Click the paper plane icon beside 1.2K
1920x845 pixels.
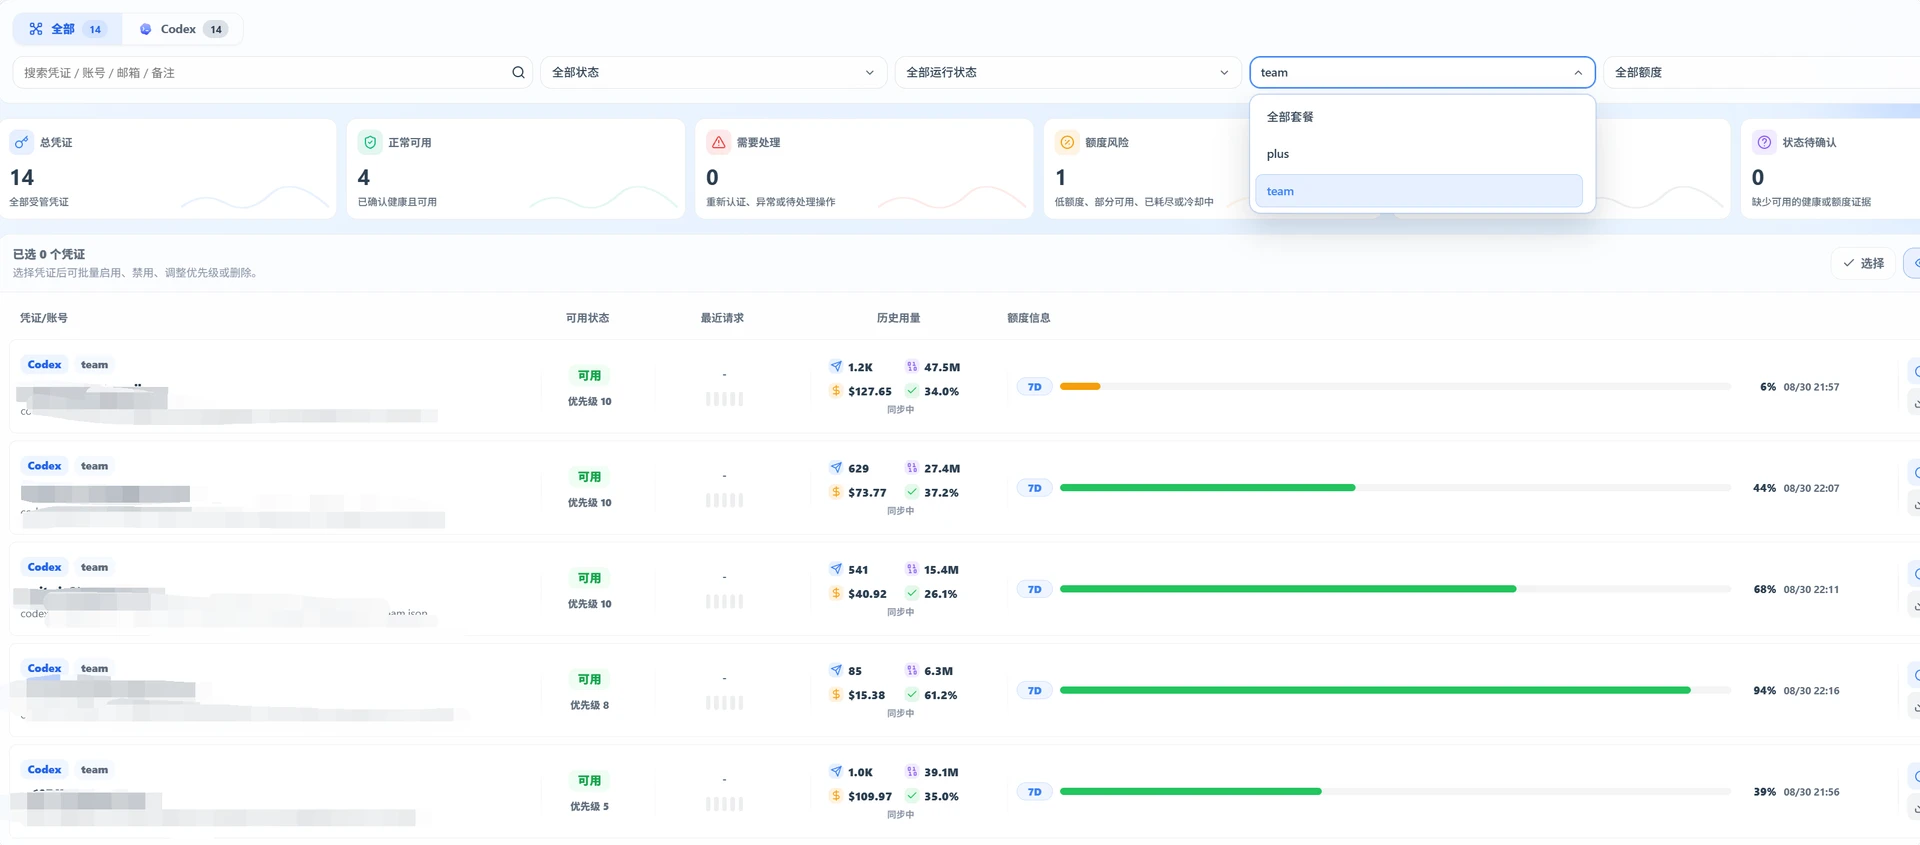(836, 366)
